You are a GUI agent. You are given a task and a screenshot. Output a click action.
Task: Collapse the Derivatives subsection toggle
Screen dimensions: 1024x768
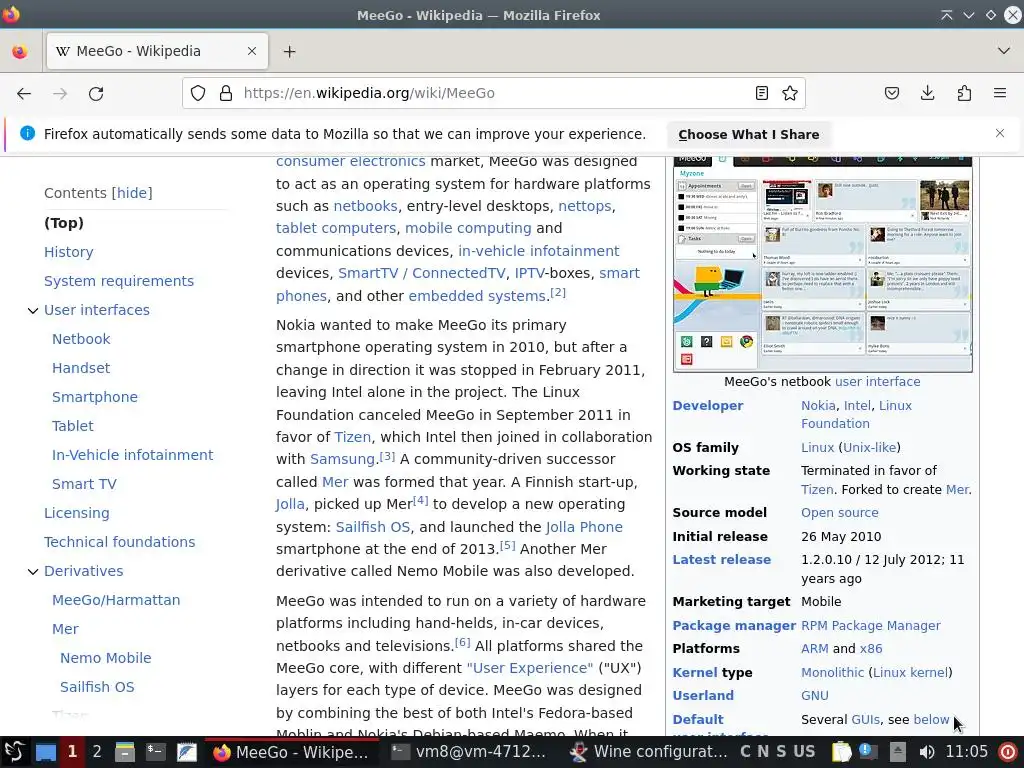point(33,571)
